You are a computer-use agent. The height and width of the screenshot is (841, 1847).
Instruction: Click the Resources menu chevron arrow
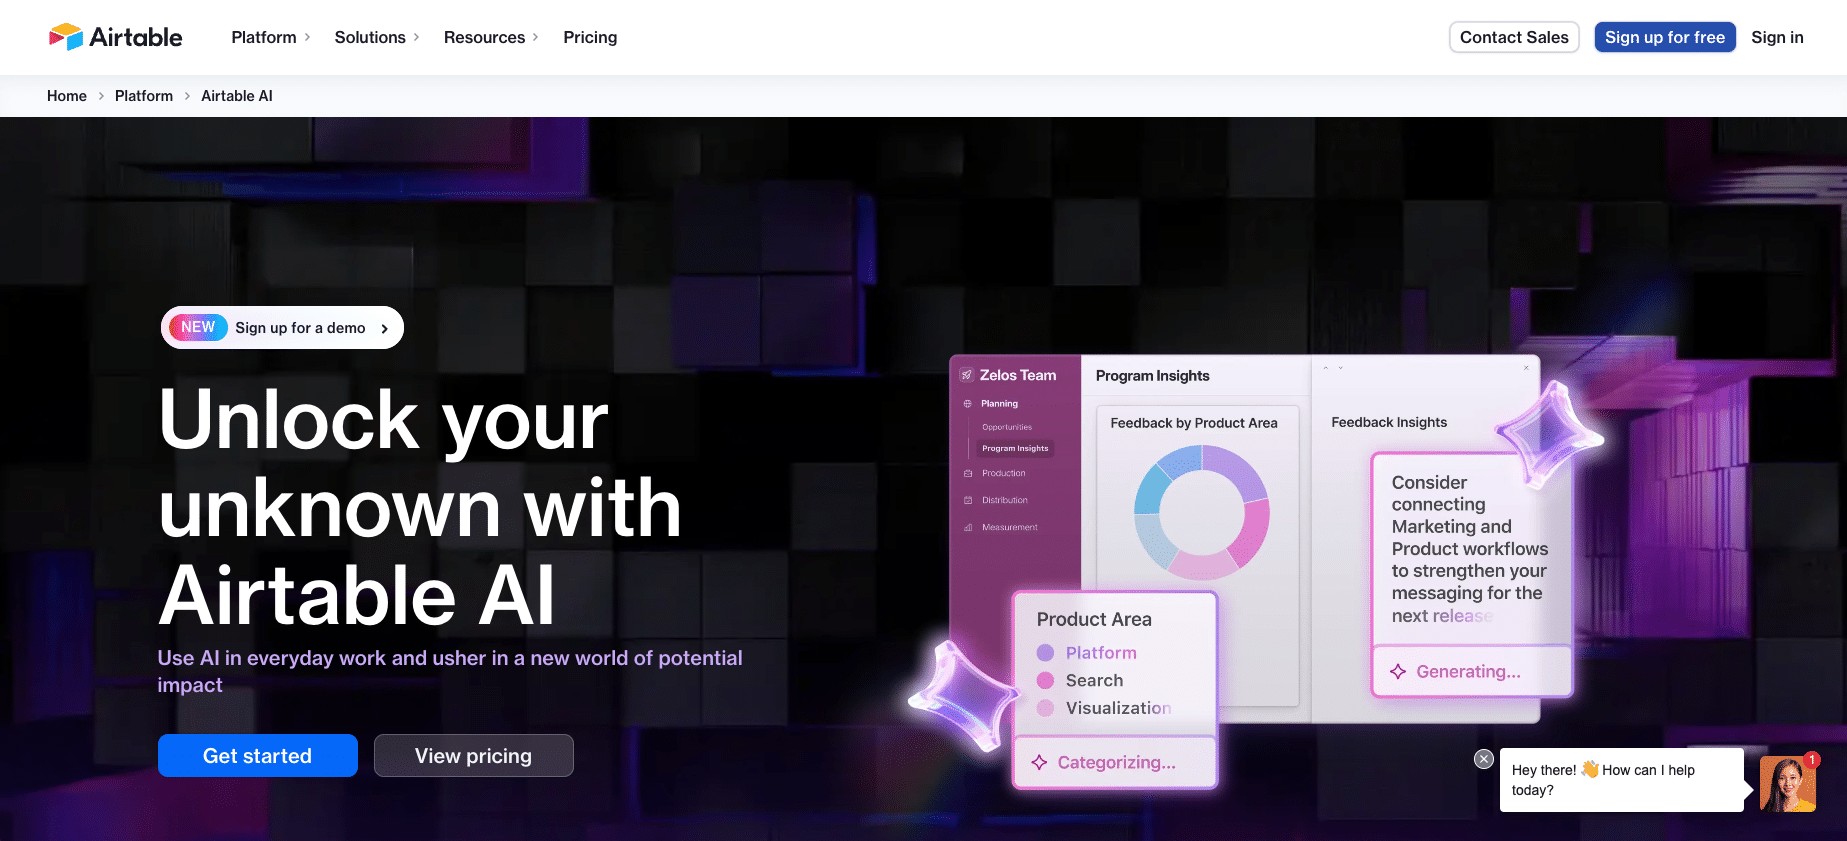pyautogui.click(x=535, y=37)
